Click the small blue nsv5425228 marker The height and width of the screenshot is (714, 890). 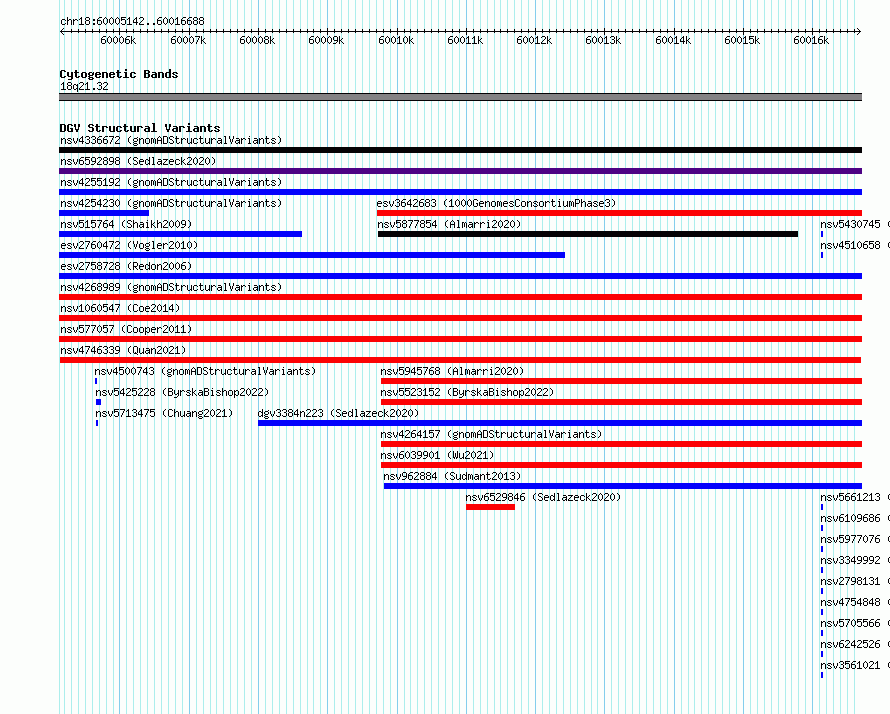[99, 402]
